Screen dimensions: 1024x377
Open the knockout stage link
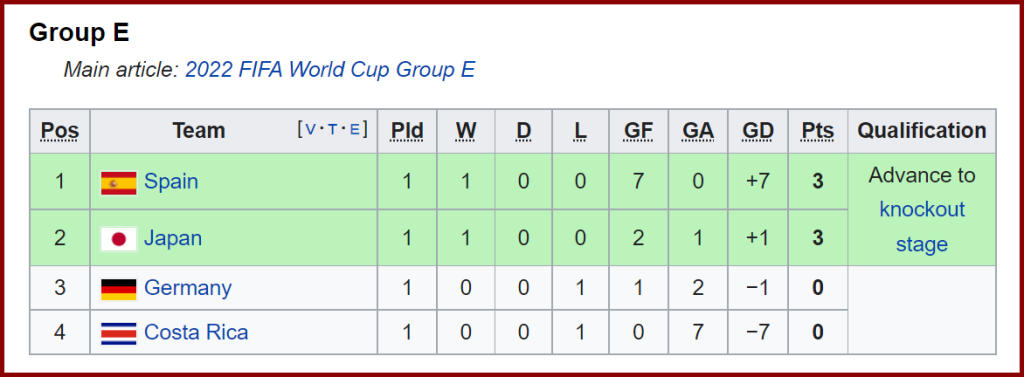(921, 227)
